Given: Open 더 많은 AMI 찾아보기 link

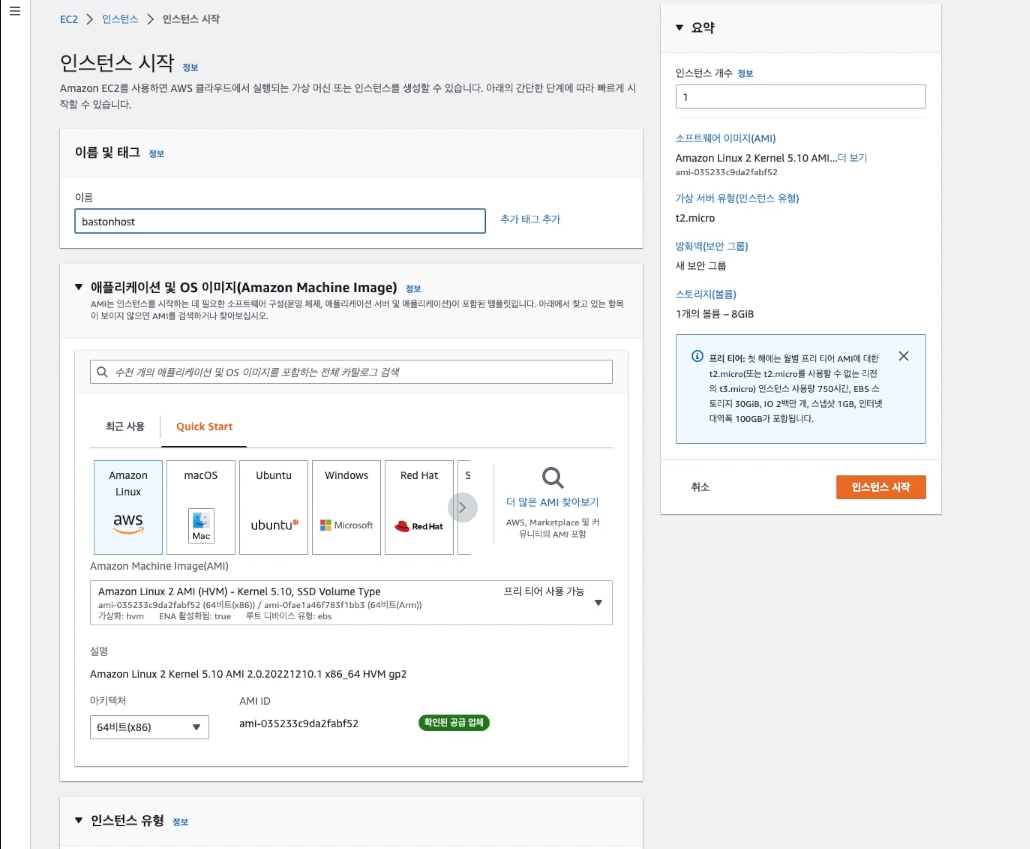Looking at the screenshot, I should click(x=552, y=502).
